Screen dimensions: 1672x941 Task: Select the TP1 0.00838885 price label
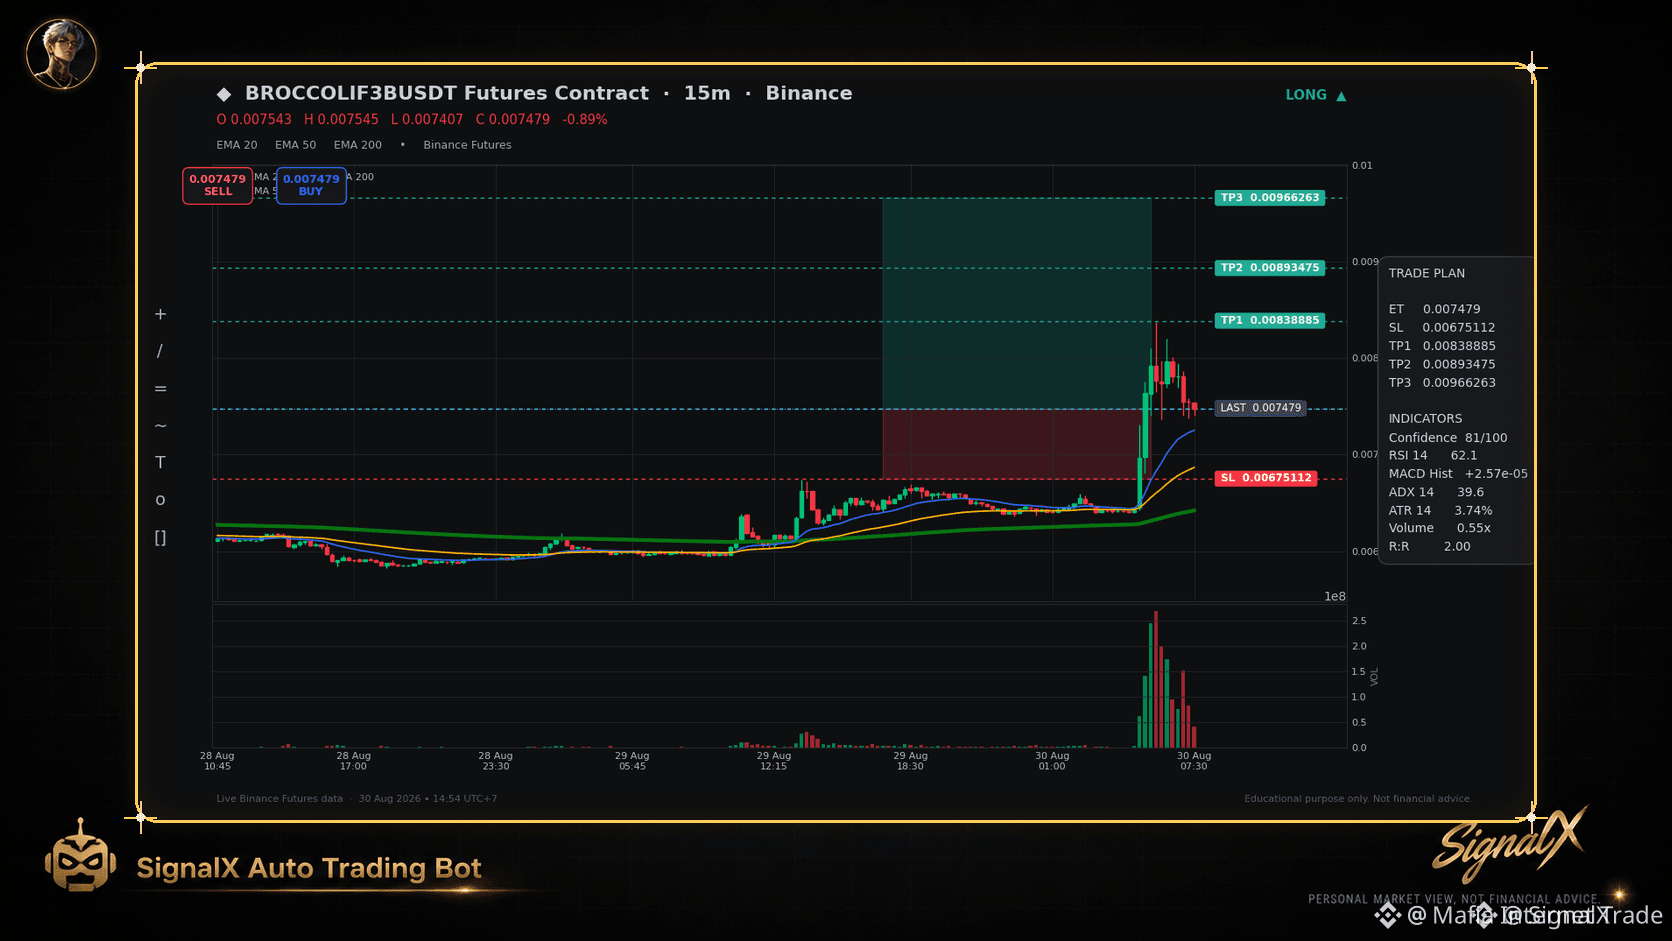(x=1270, y=321)
